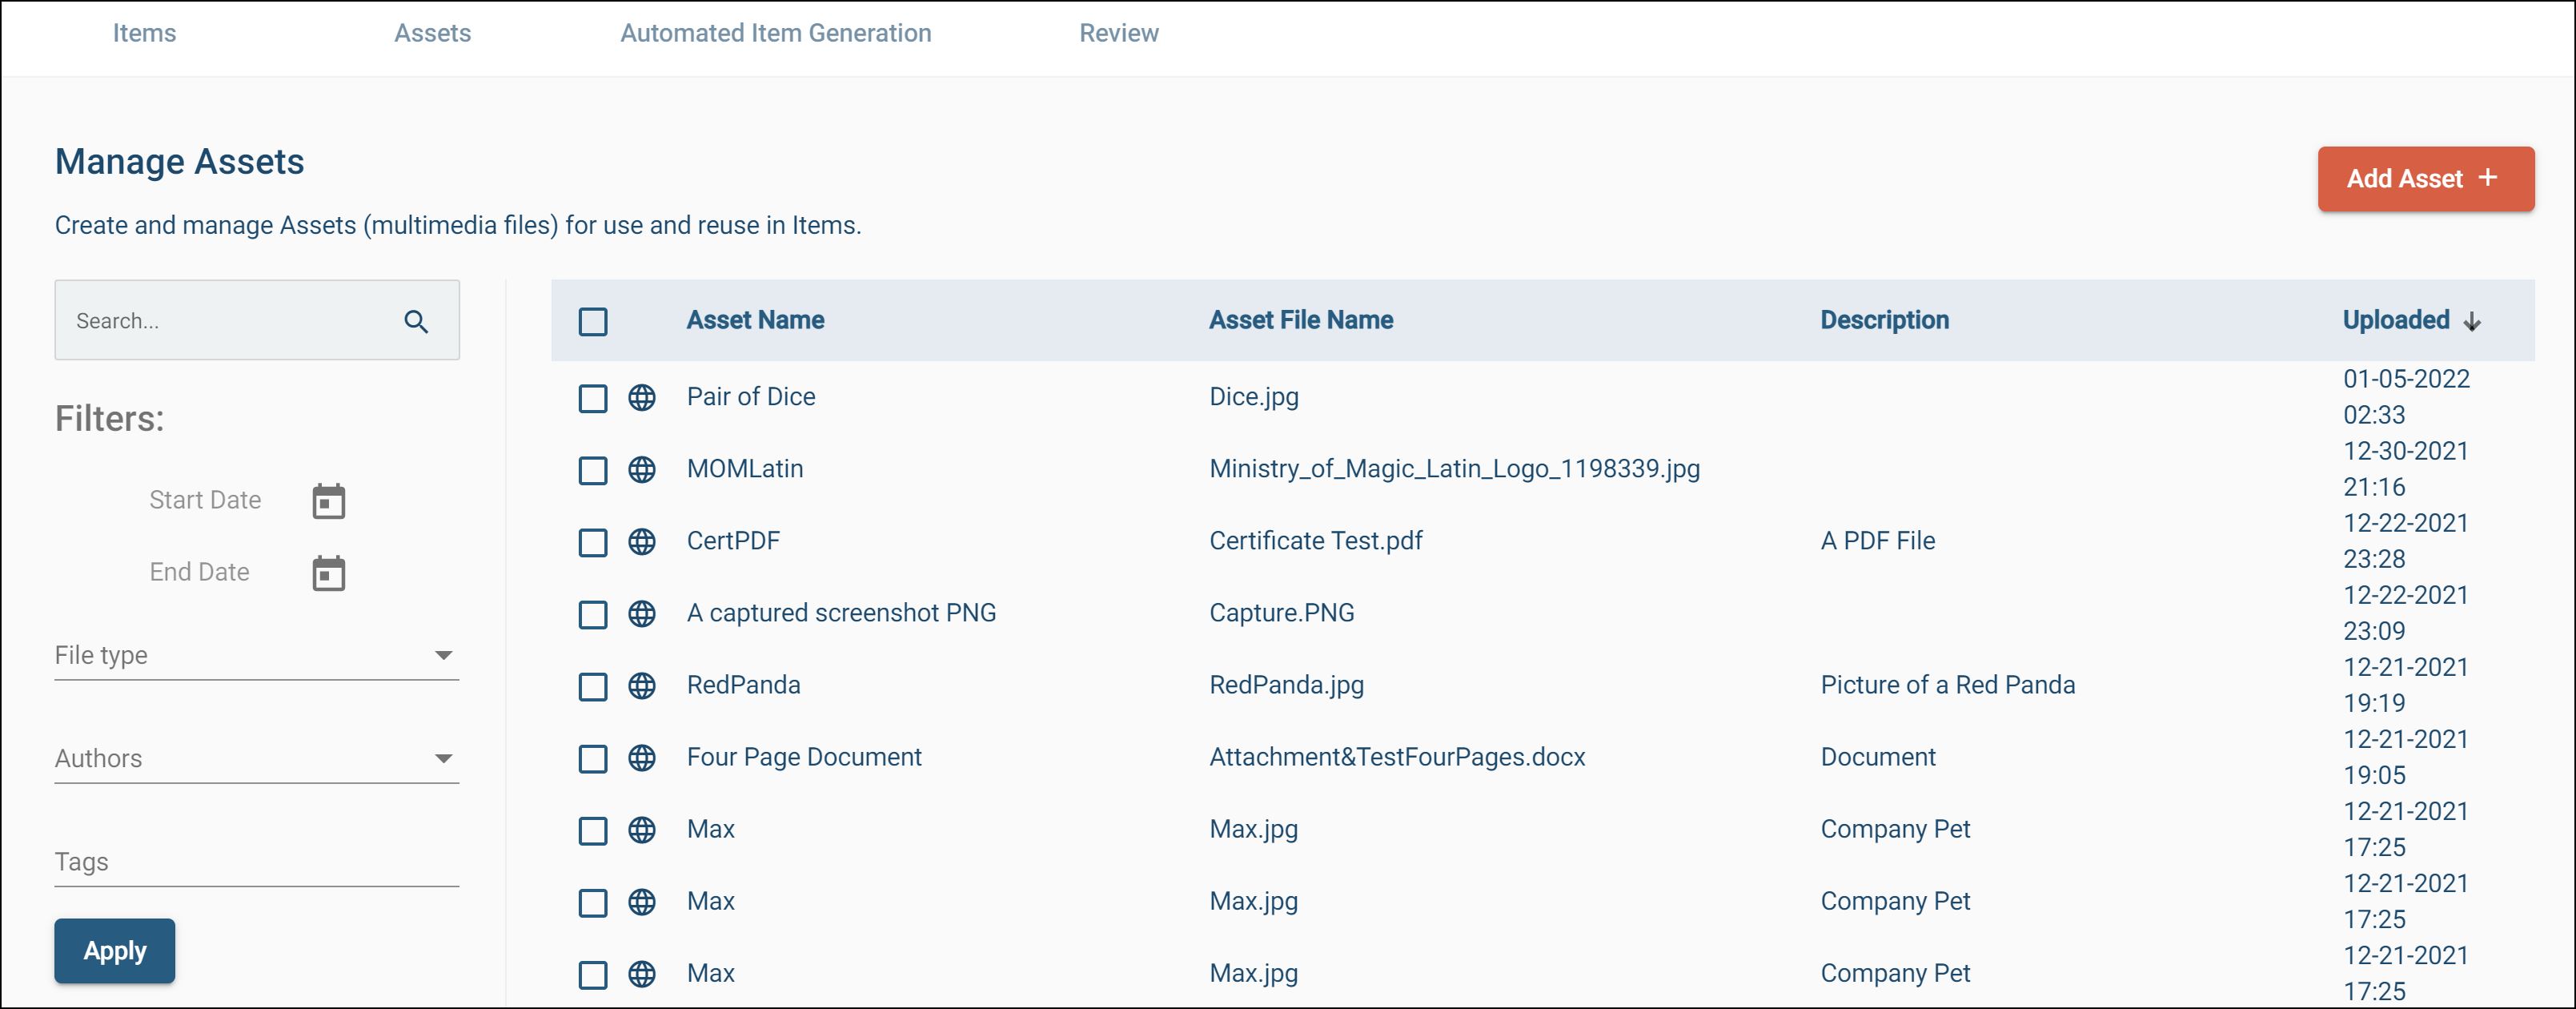
Task: Click globe icon beside Pair of Dice
Action: [x=642, y=398]
